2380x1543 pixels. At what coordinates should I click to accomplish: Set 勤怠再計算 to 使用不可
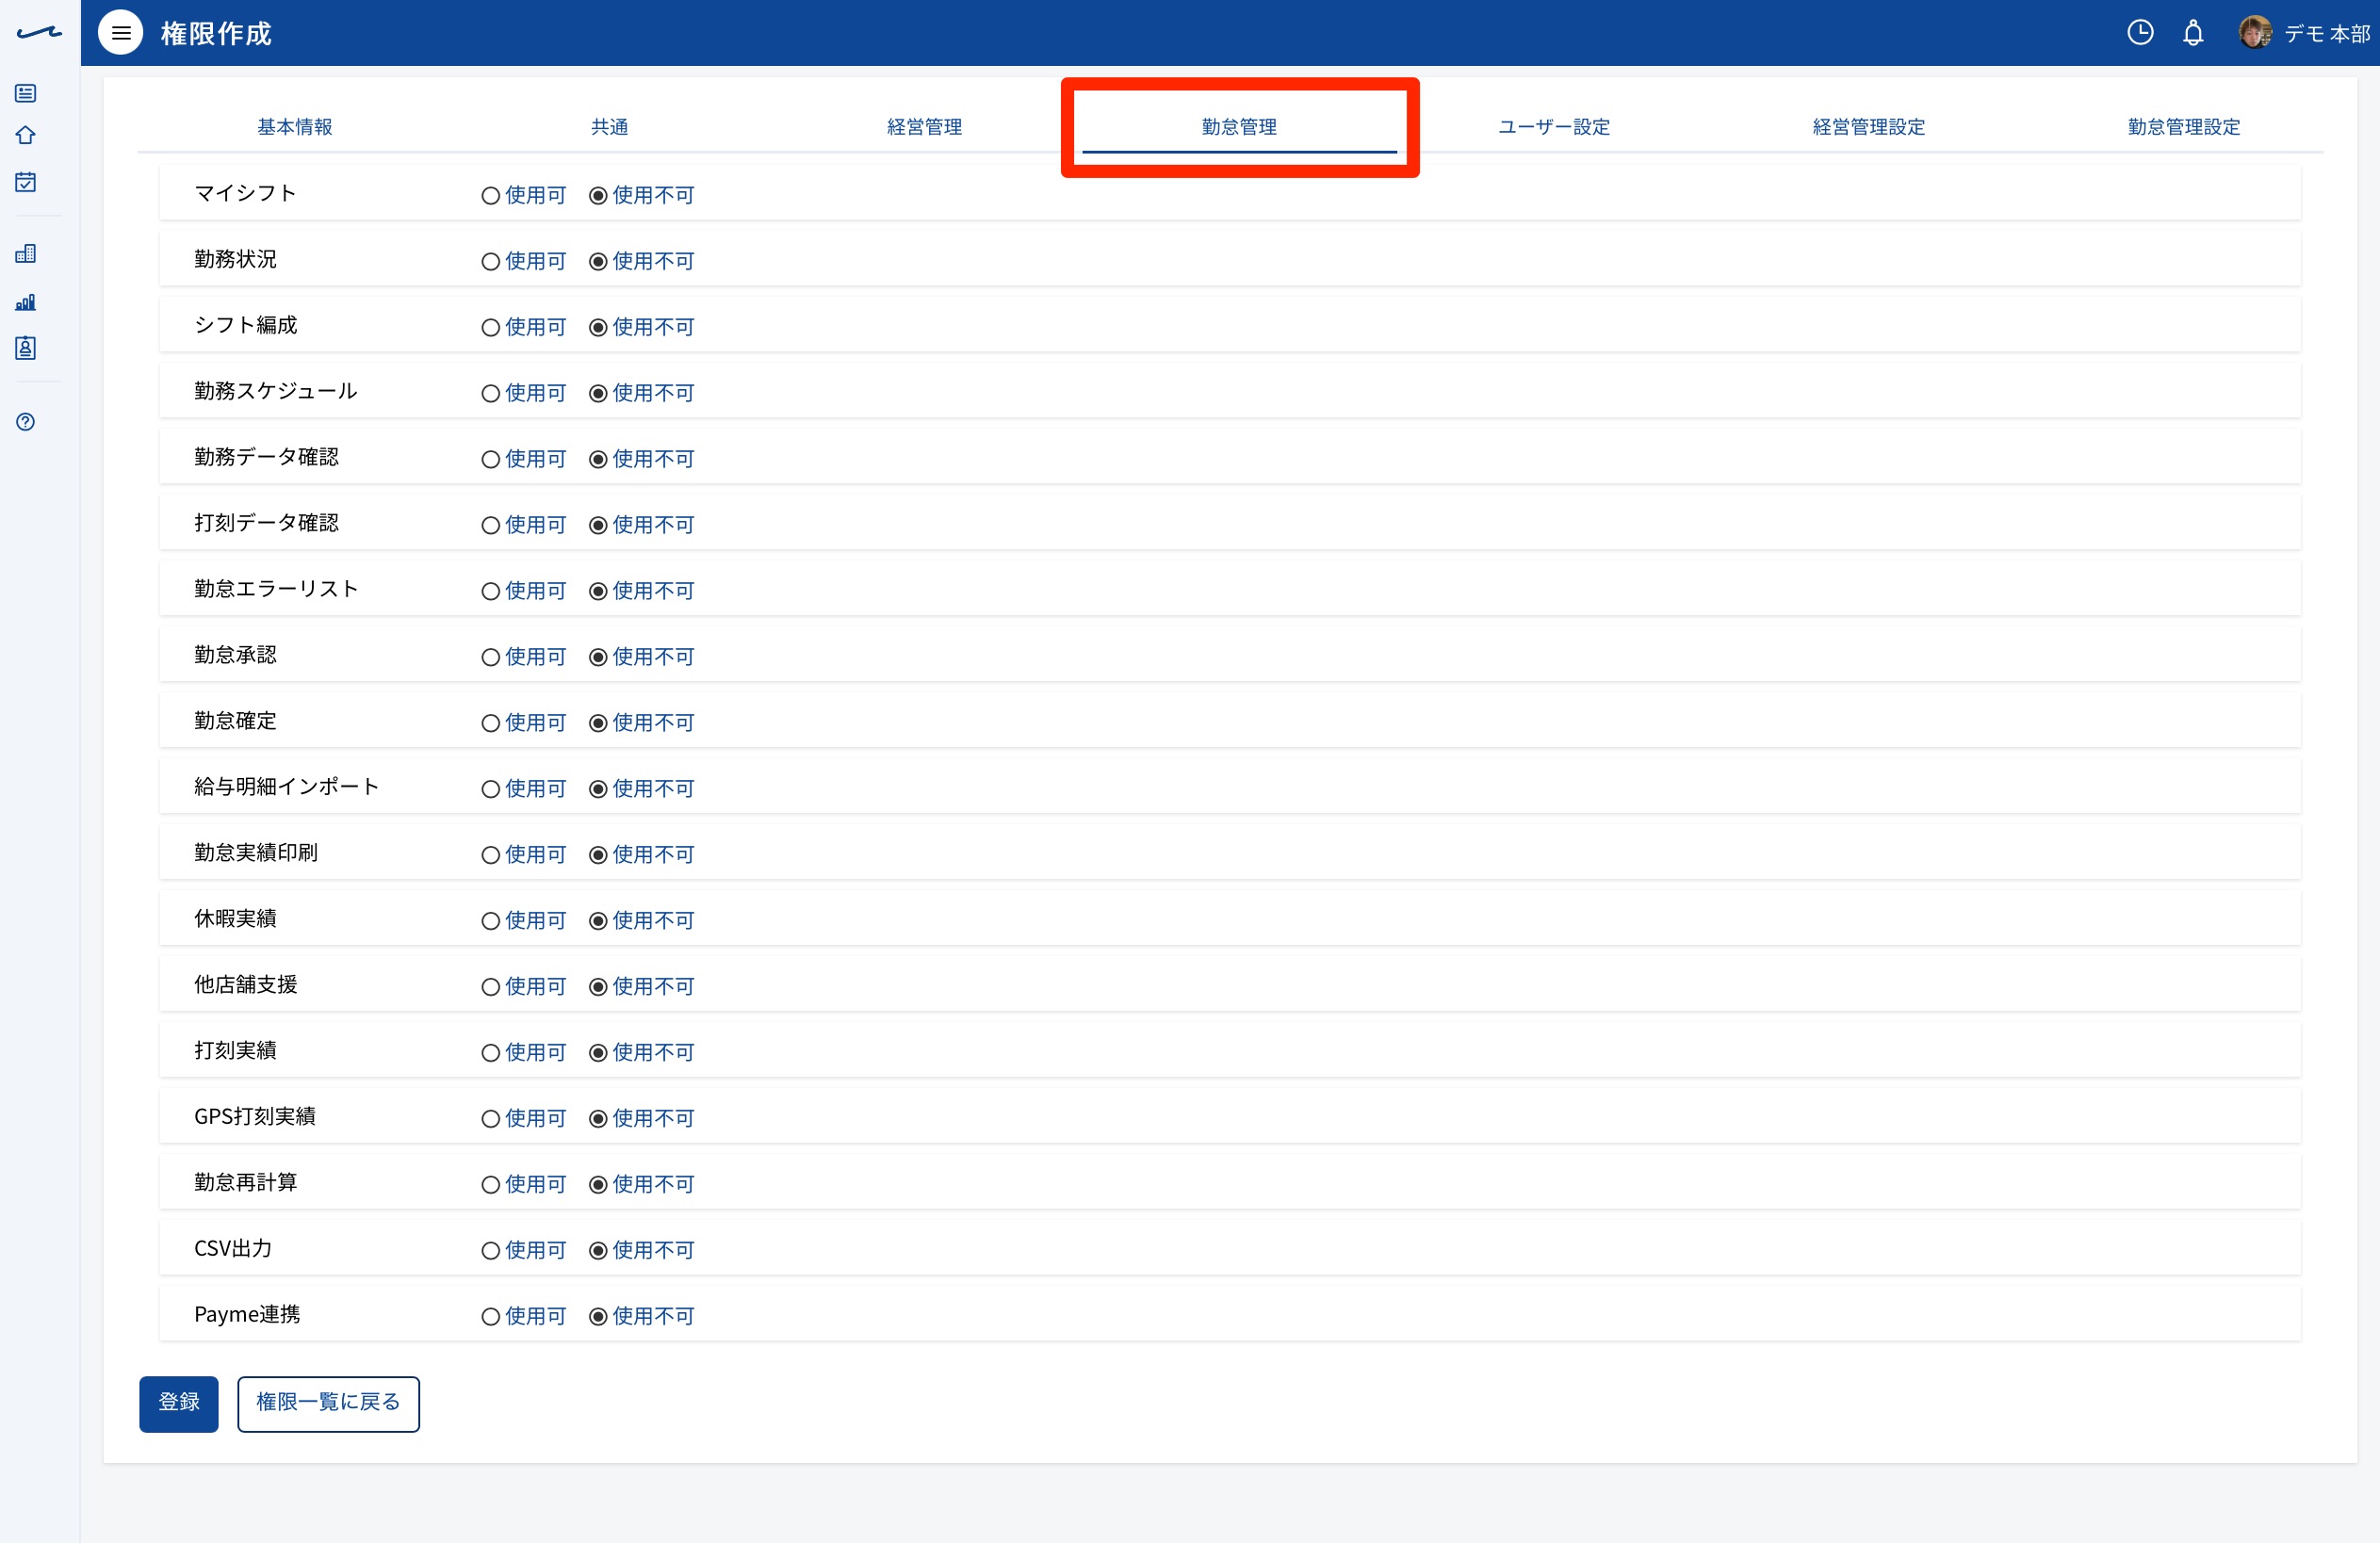coord(598,1186)
